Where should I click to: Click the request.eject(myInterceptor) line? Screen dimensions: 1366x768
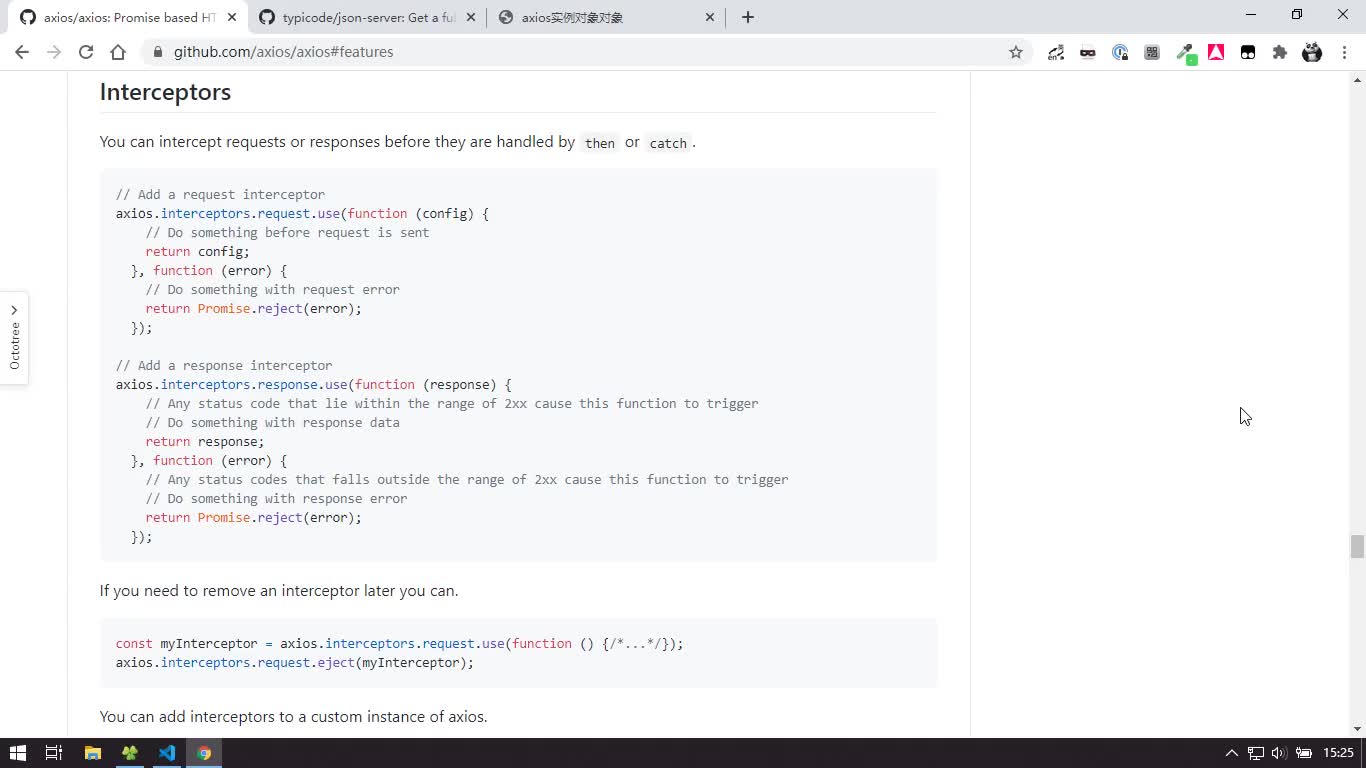295,663
